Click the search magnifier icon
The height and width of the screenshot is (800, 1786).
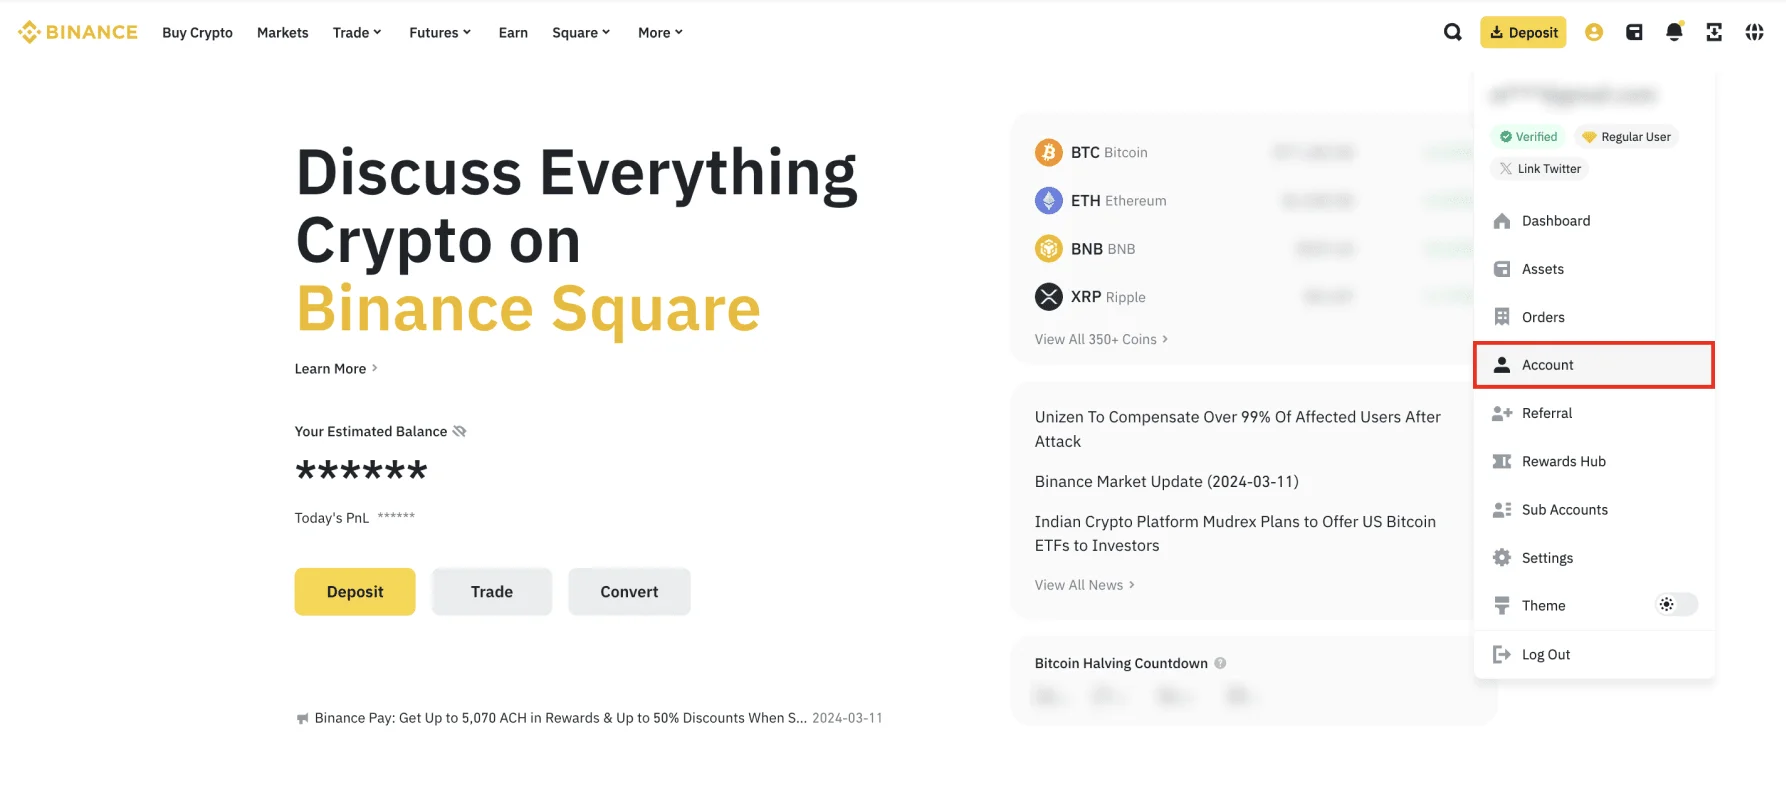click(1452, 32)
